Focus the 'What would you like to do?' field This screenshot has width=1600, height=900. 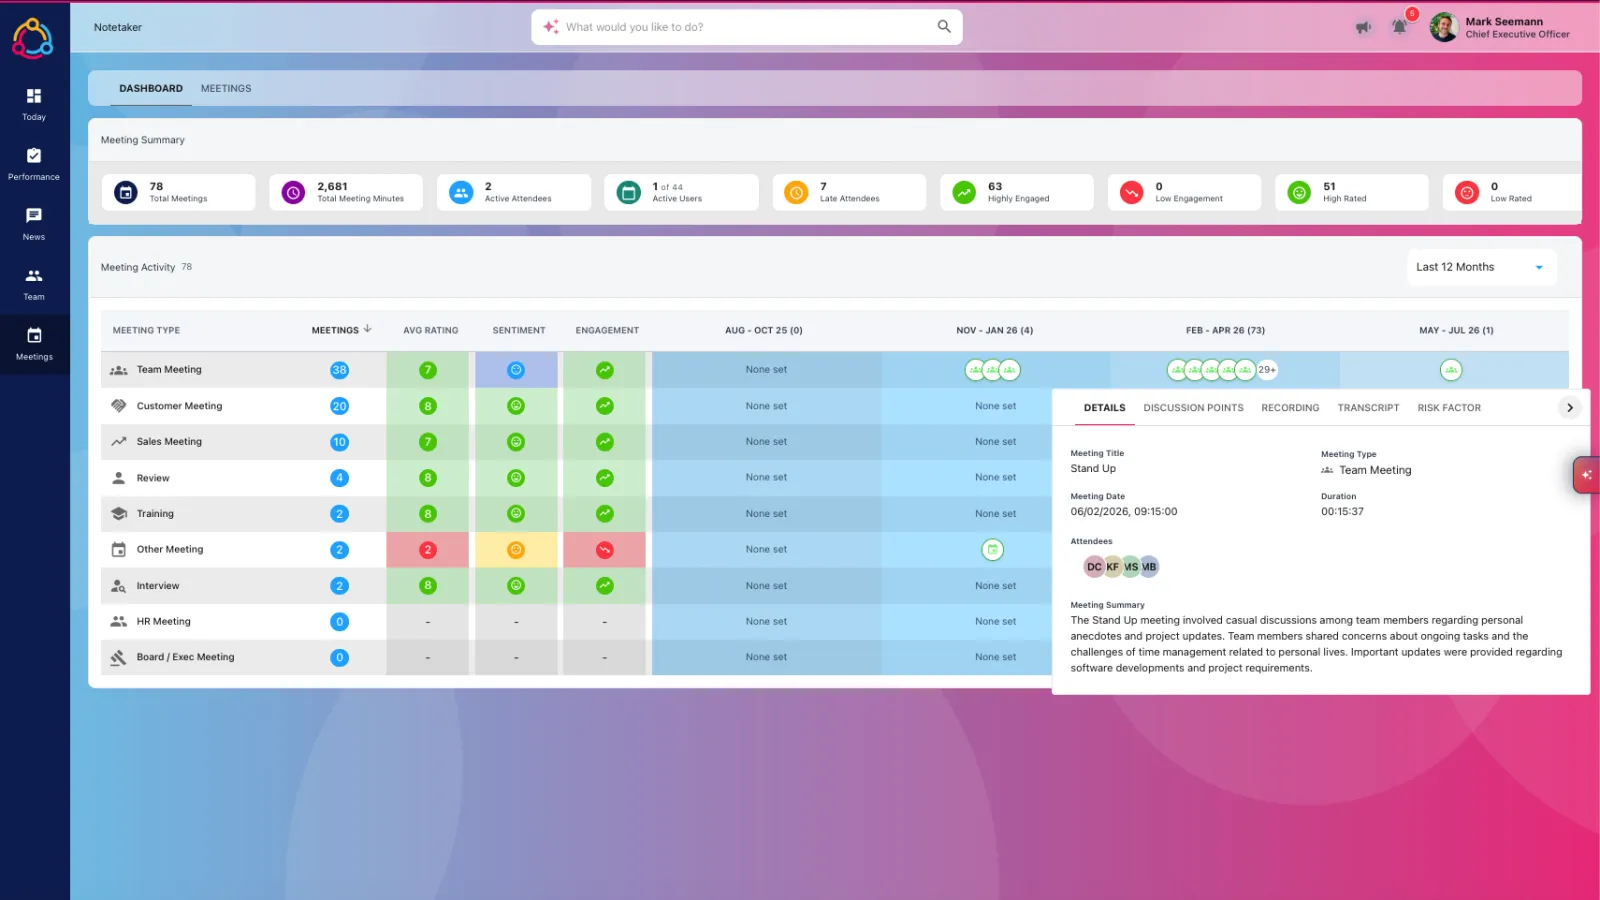tap(747, 27)
